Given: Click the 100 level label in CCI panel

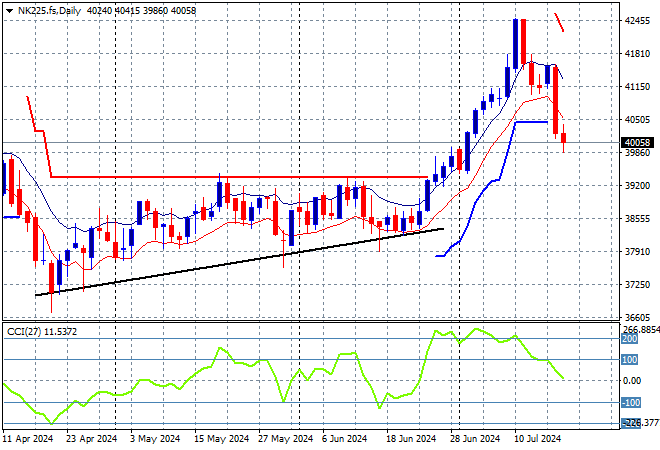Looking at the screenshot, I should tap(630, 360).
